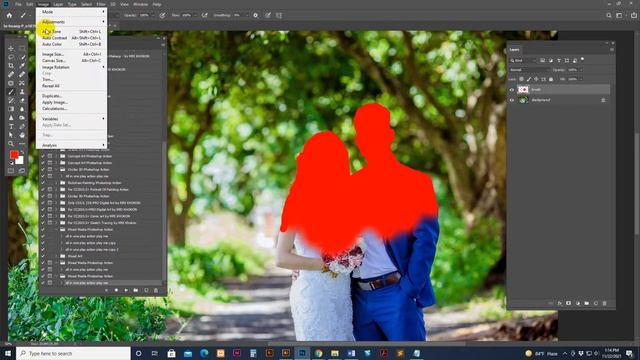Expand Portrait Oil Painting action set
The image size is (640, 360).
(x=56, y=190)
